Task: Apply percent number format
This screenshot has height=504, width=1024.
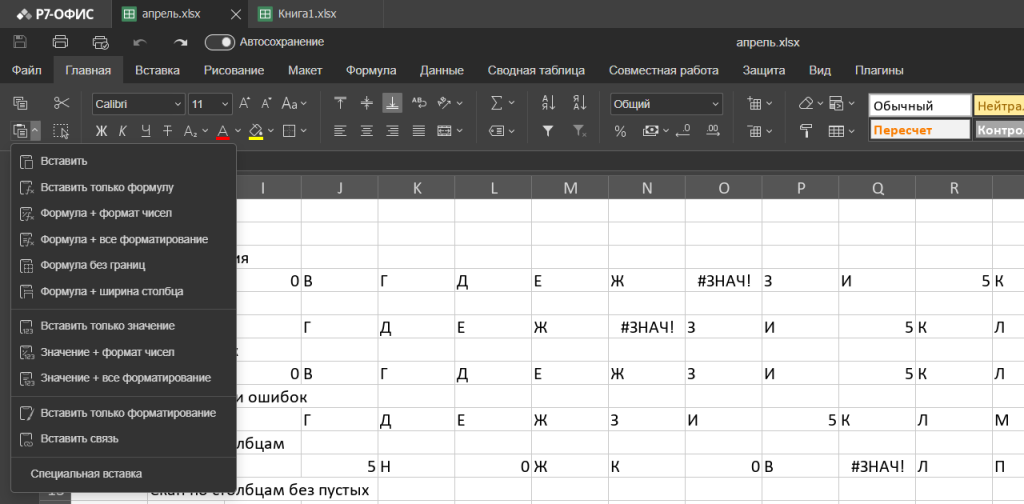Action: tap(620, 131)
